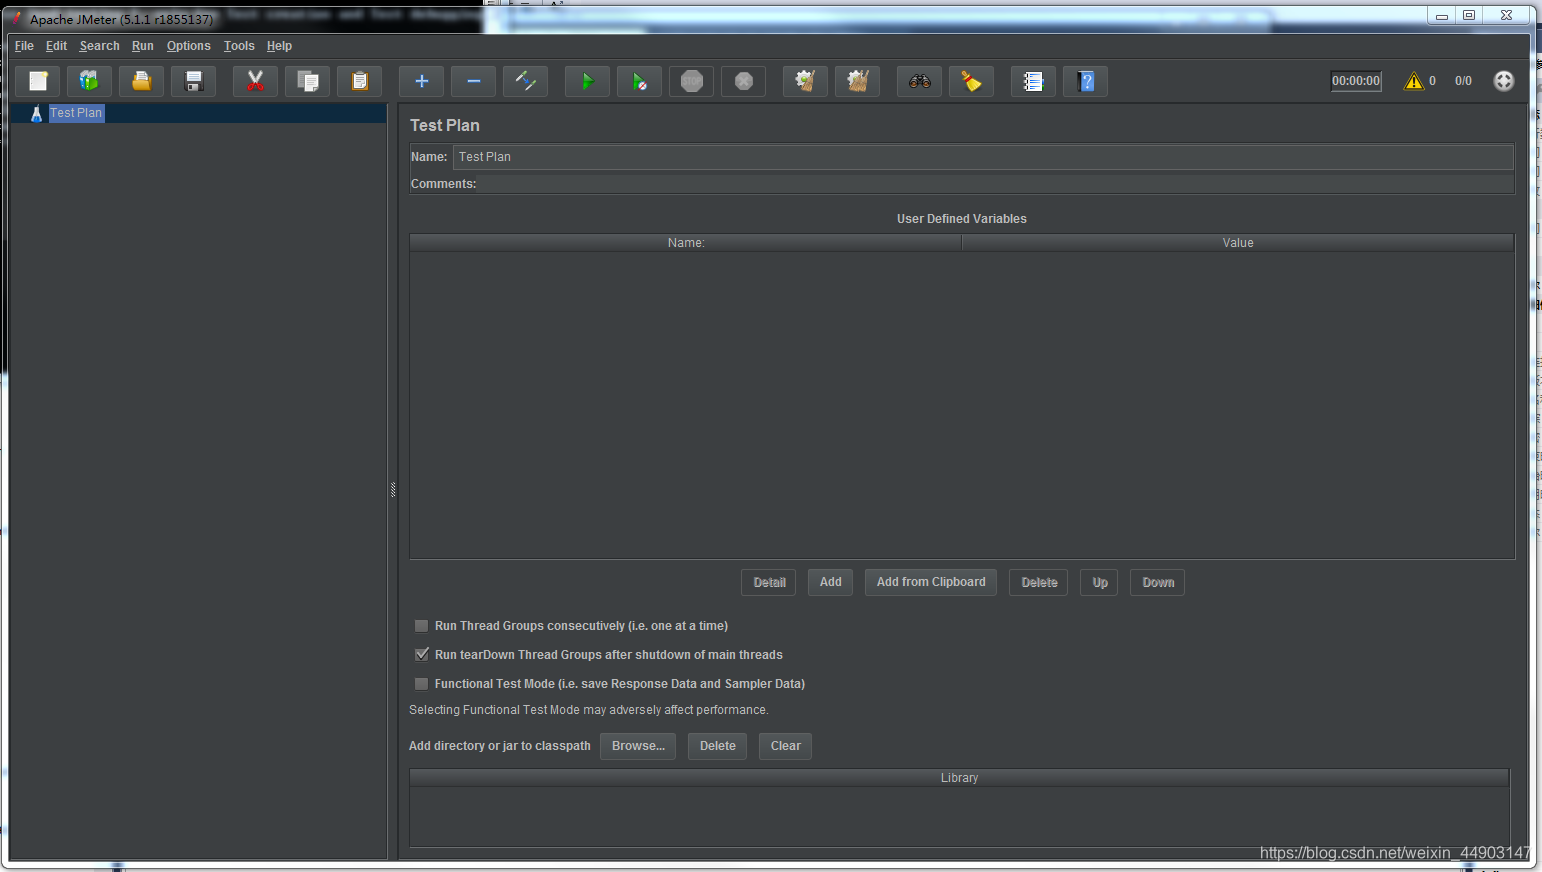The image size is (1542, 872).
Task: Clear all results with double broom icon
Action: click(x=858, y=81)
